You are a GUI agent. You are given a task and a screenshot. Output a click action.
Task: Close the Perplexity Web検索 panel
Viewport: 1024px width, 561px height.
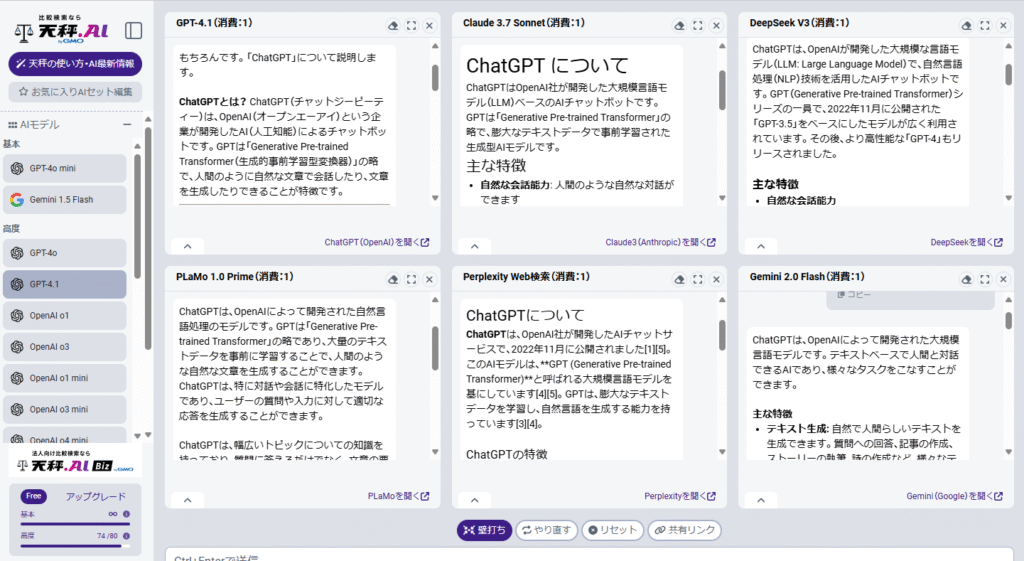pos(716,280)
